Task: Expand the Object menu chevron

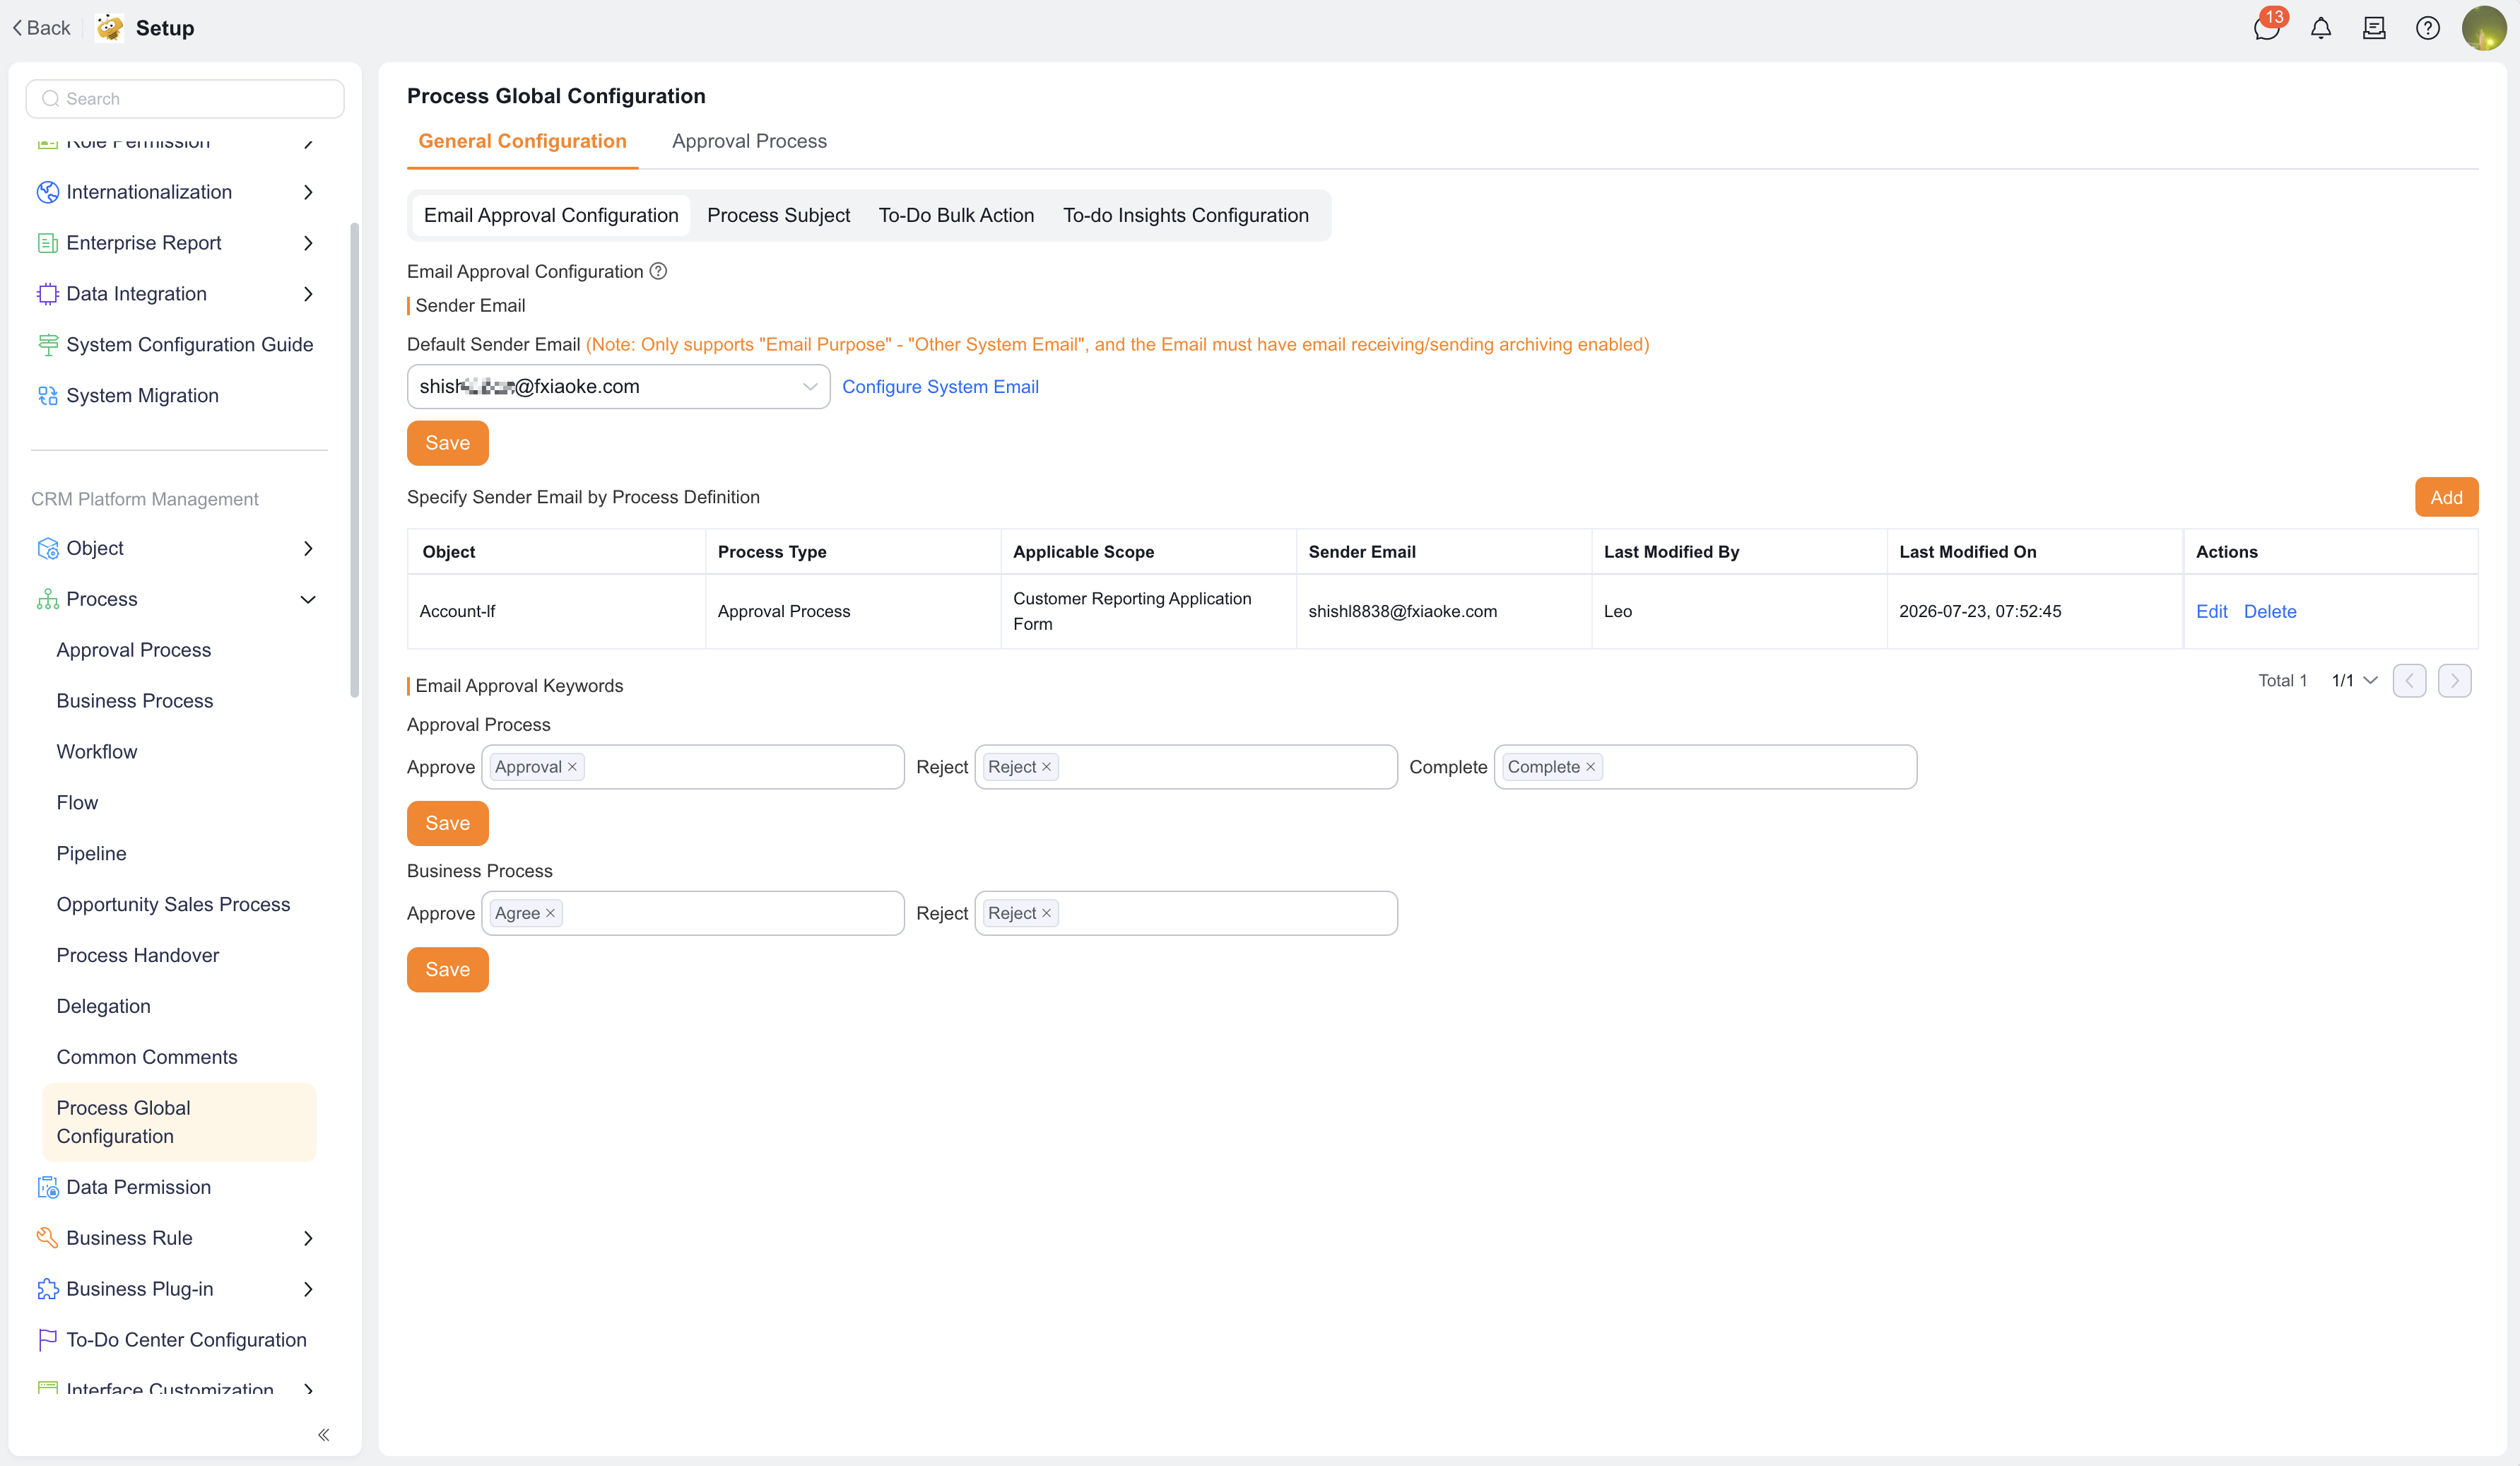Action: click(308, 548)
